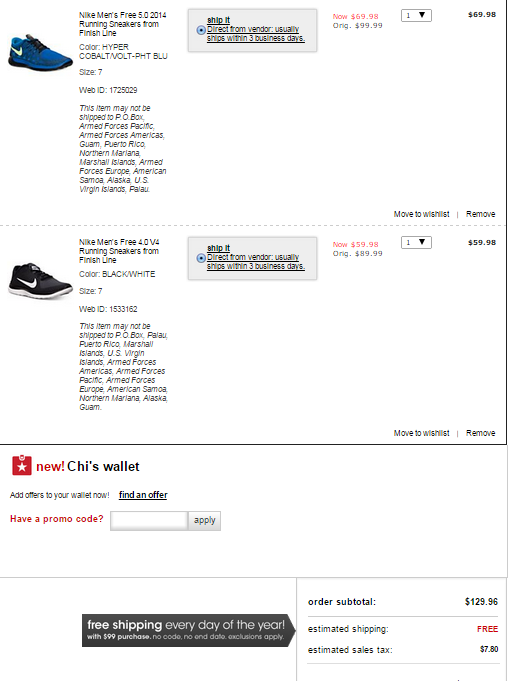
Task: Focus the promo code input field
Action: [x=149, y=521]
